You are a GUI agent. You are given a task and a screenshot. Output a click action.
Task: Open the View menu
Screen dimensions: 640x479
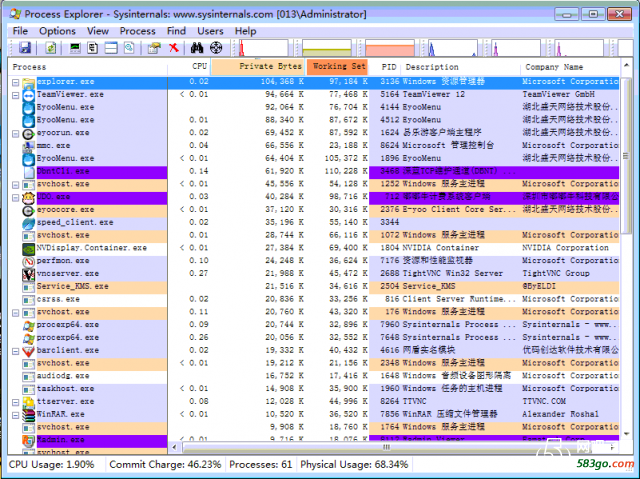98,31
